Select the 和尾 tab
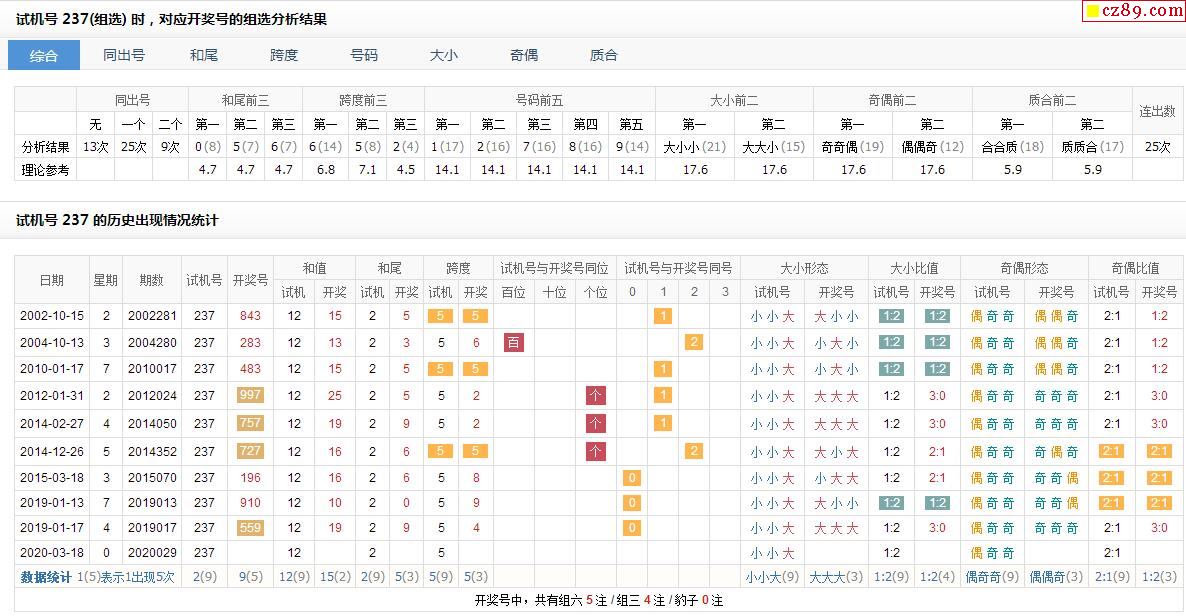 pos(204,55)
